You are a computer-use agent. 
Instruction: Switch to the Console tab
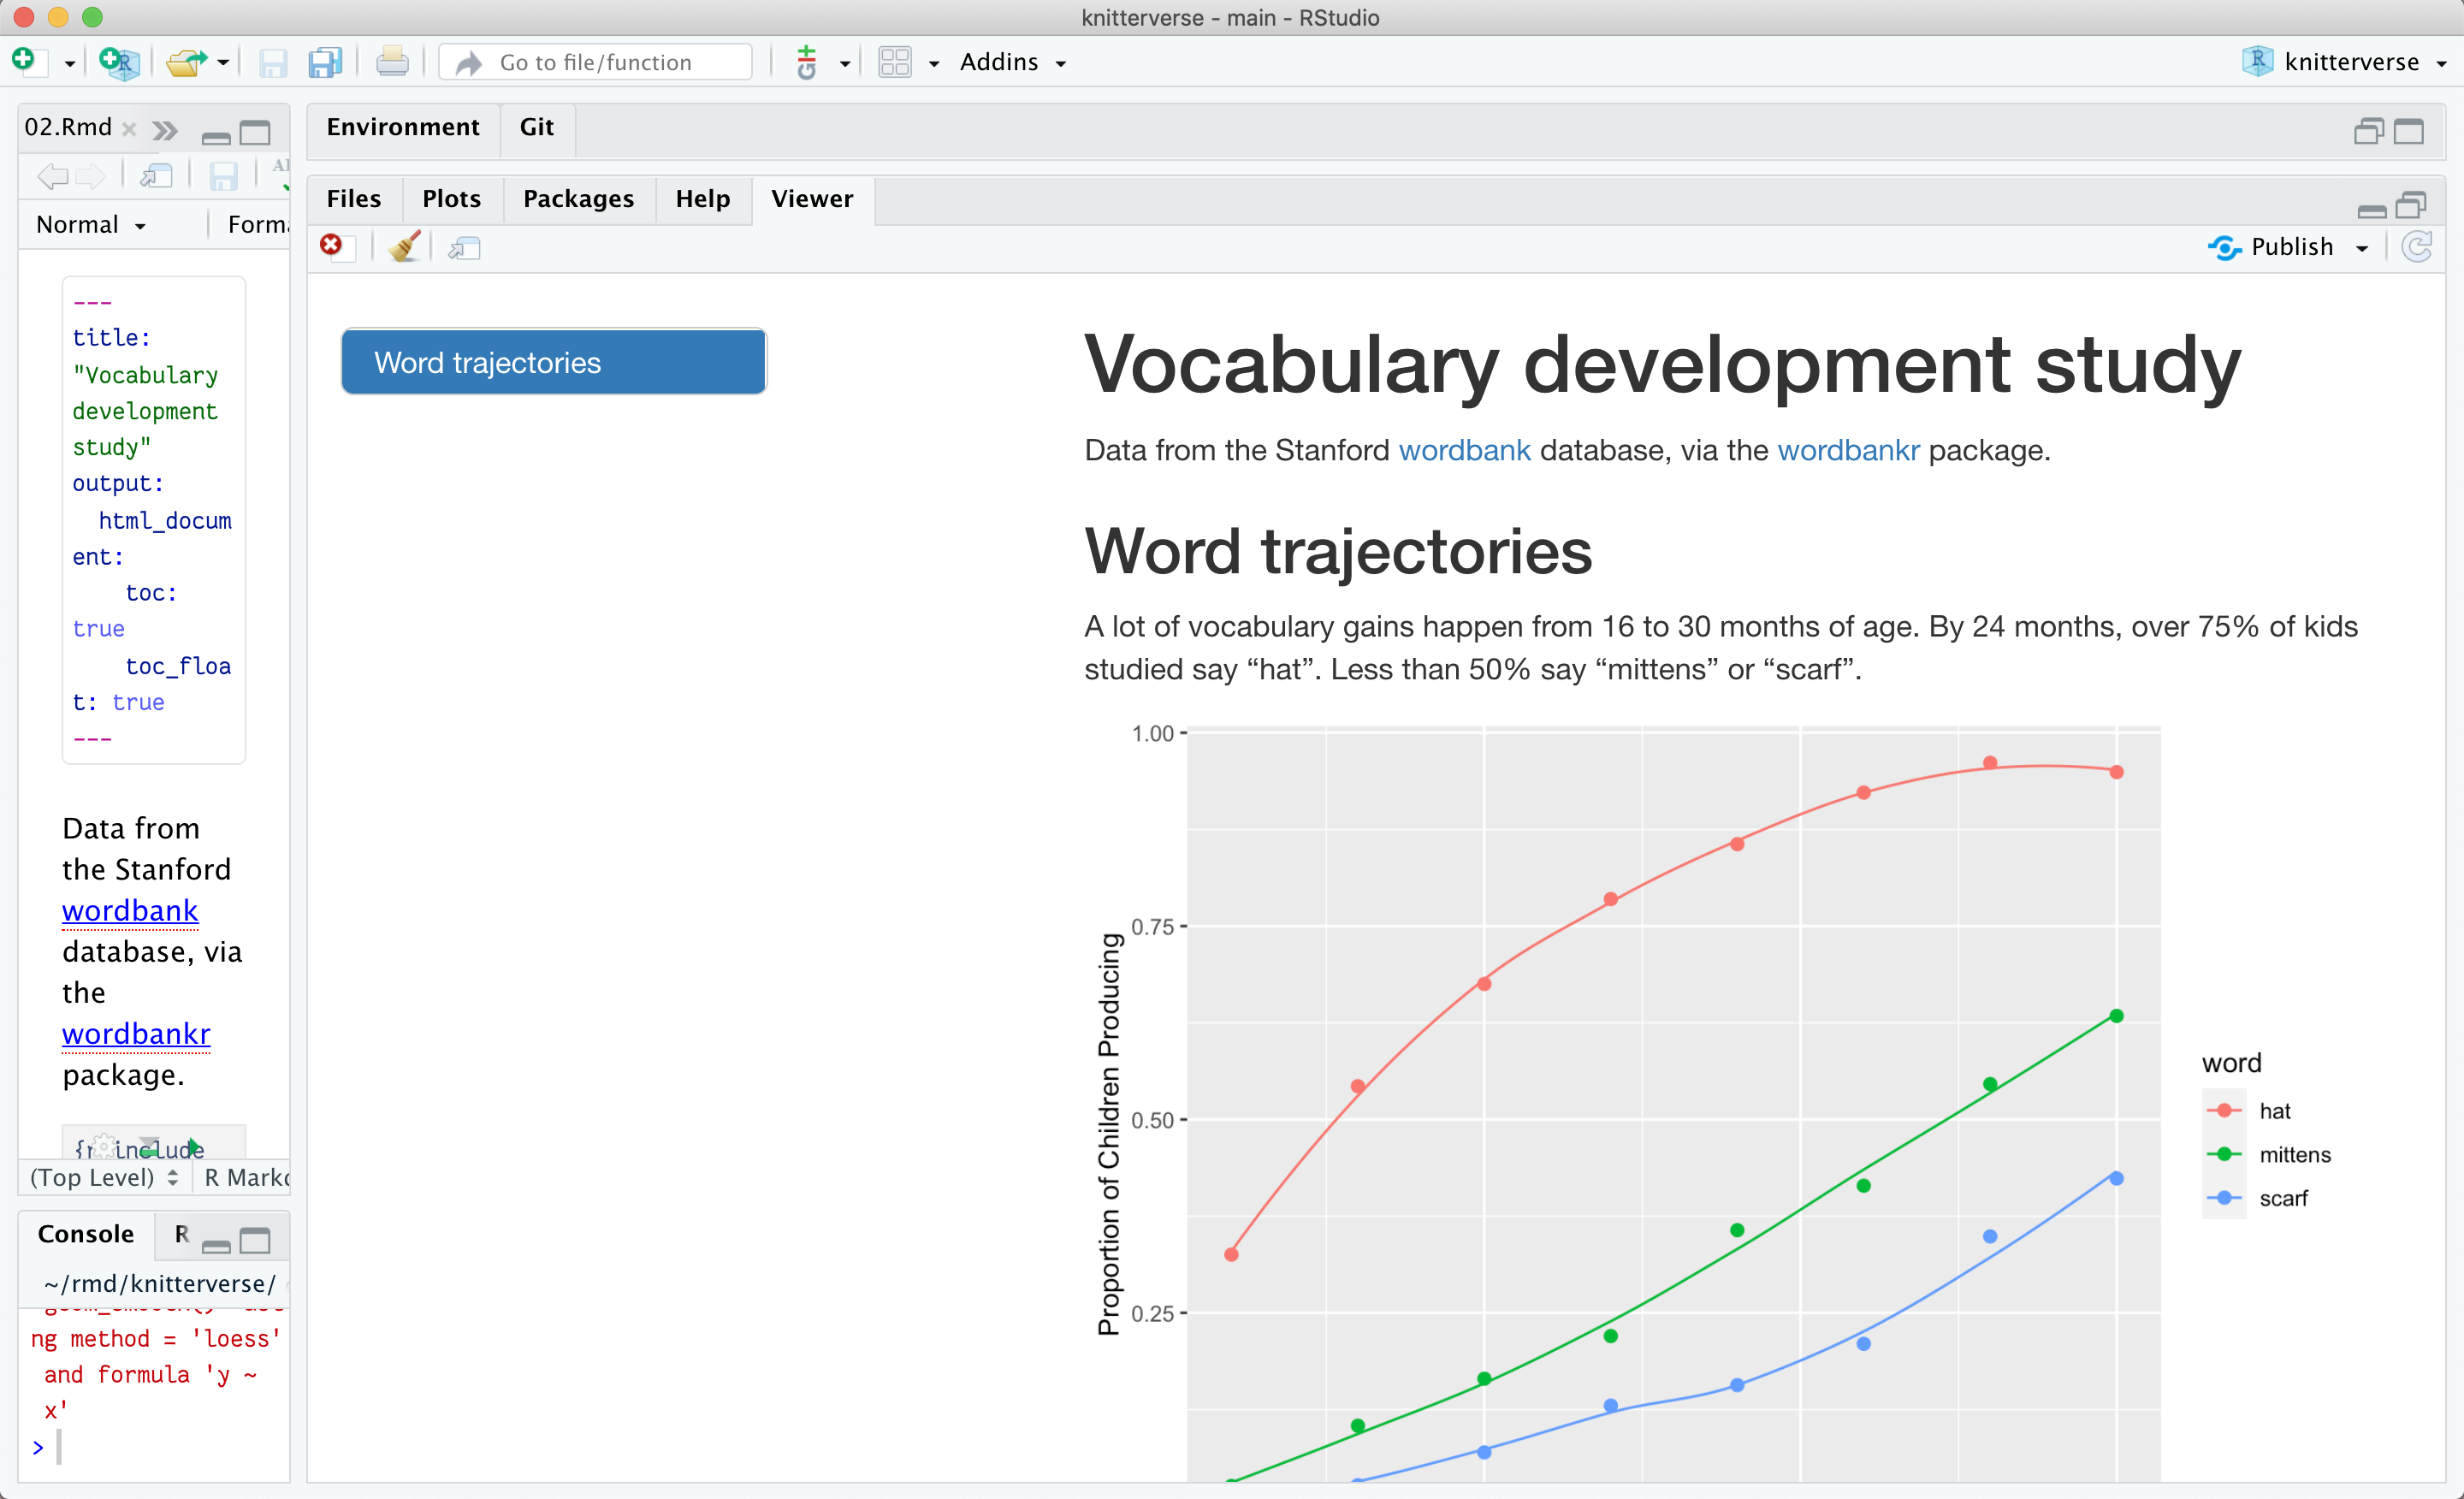(x=86, y=1234)
